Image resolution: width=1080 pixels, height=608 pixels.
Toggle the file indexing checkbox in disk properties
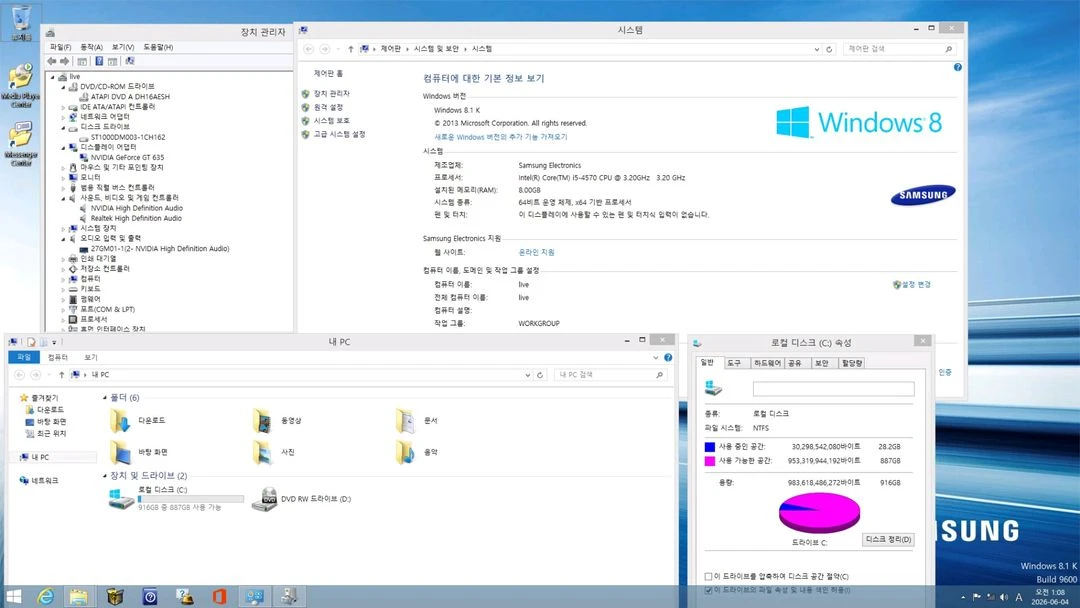[x=708, y=590]
